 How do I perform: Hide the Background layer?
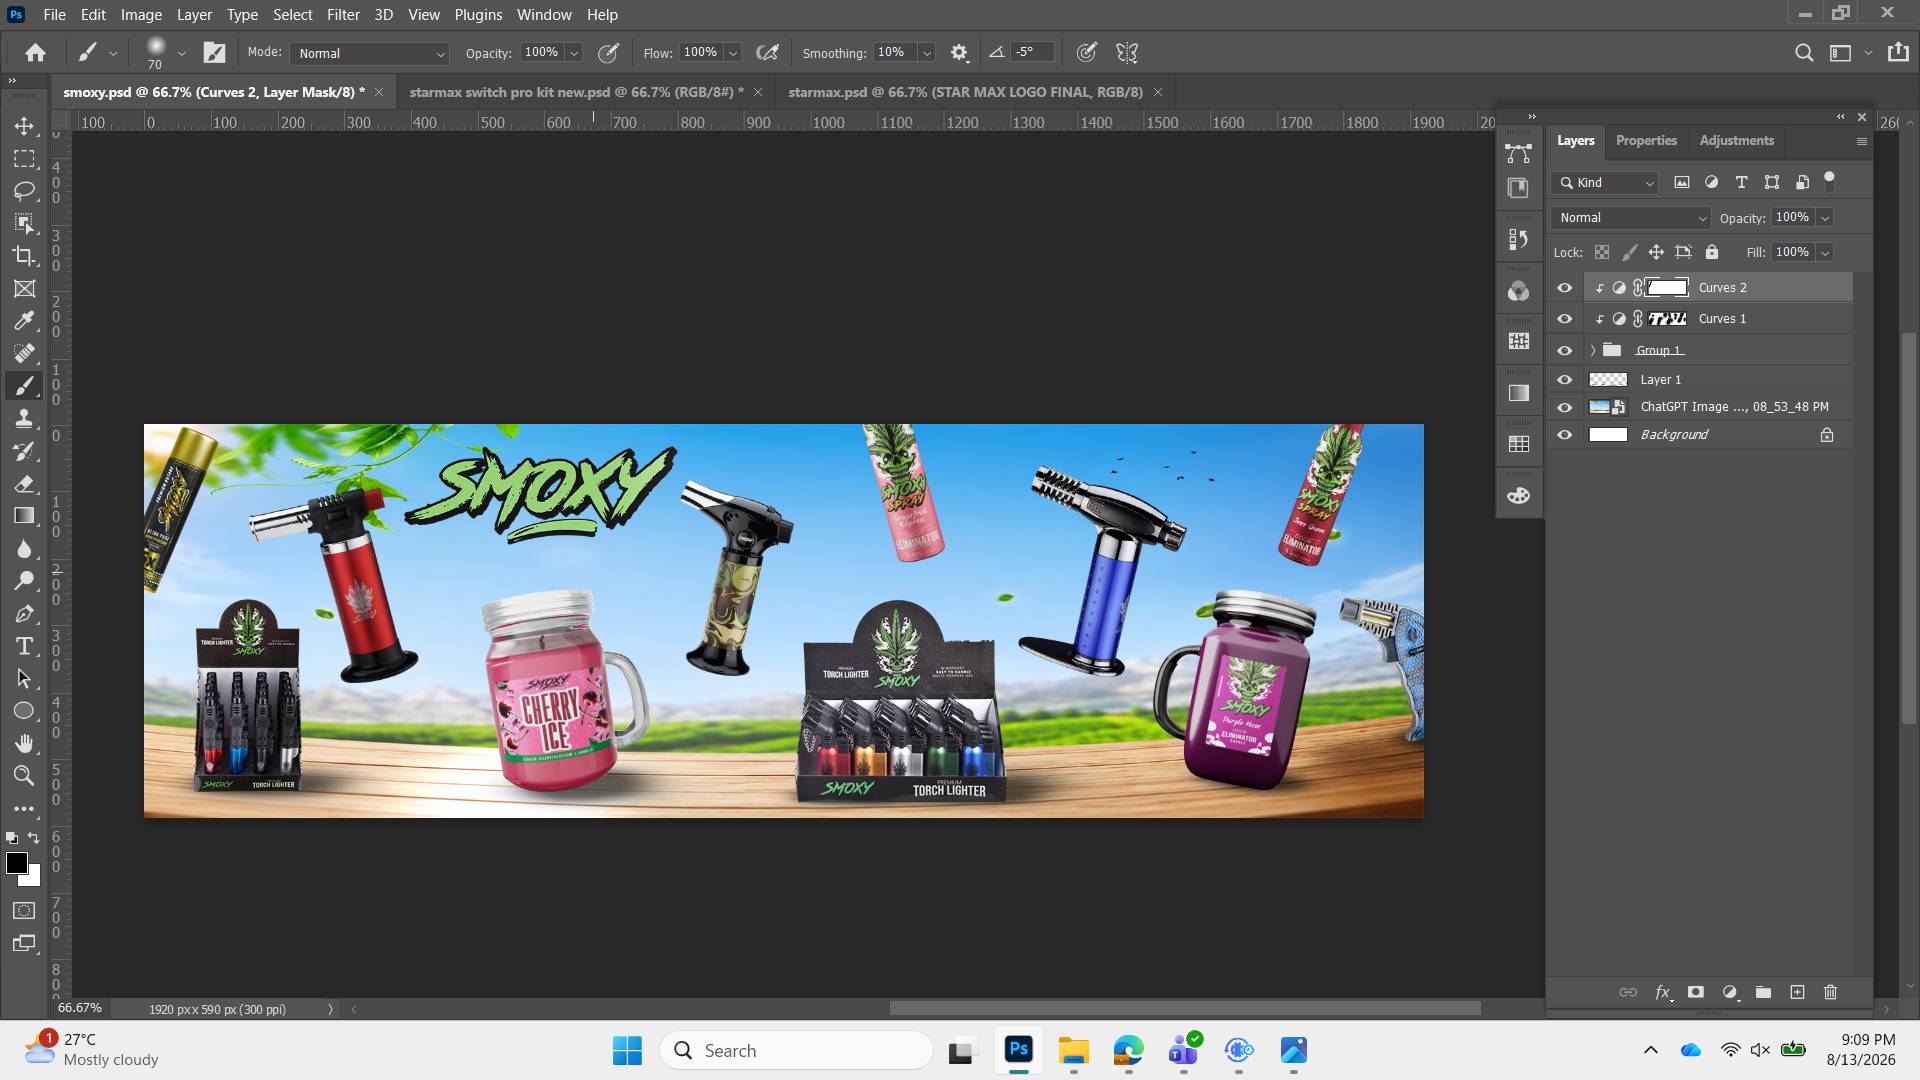[x=1565, y=435]
